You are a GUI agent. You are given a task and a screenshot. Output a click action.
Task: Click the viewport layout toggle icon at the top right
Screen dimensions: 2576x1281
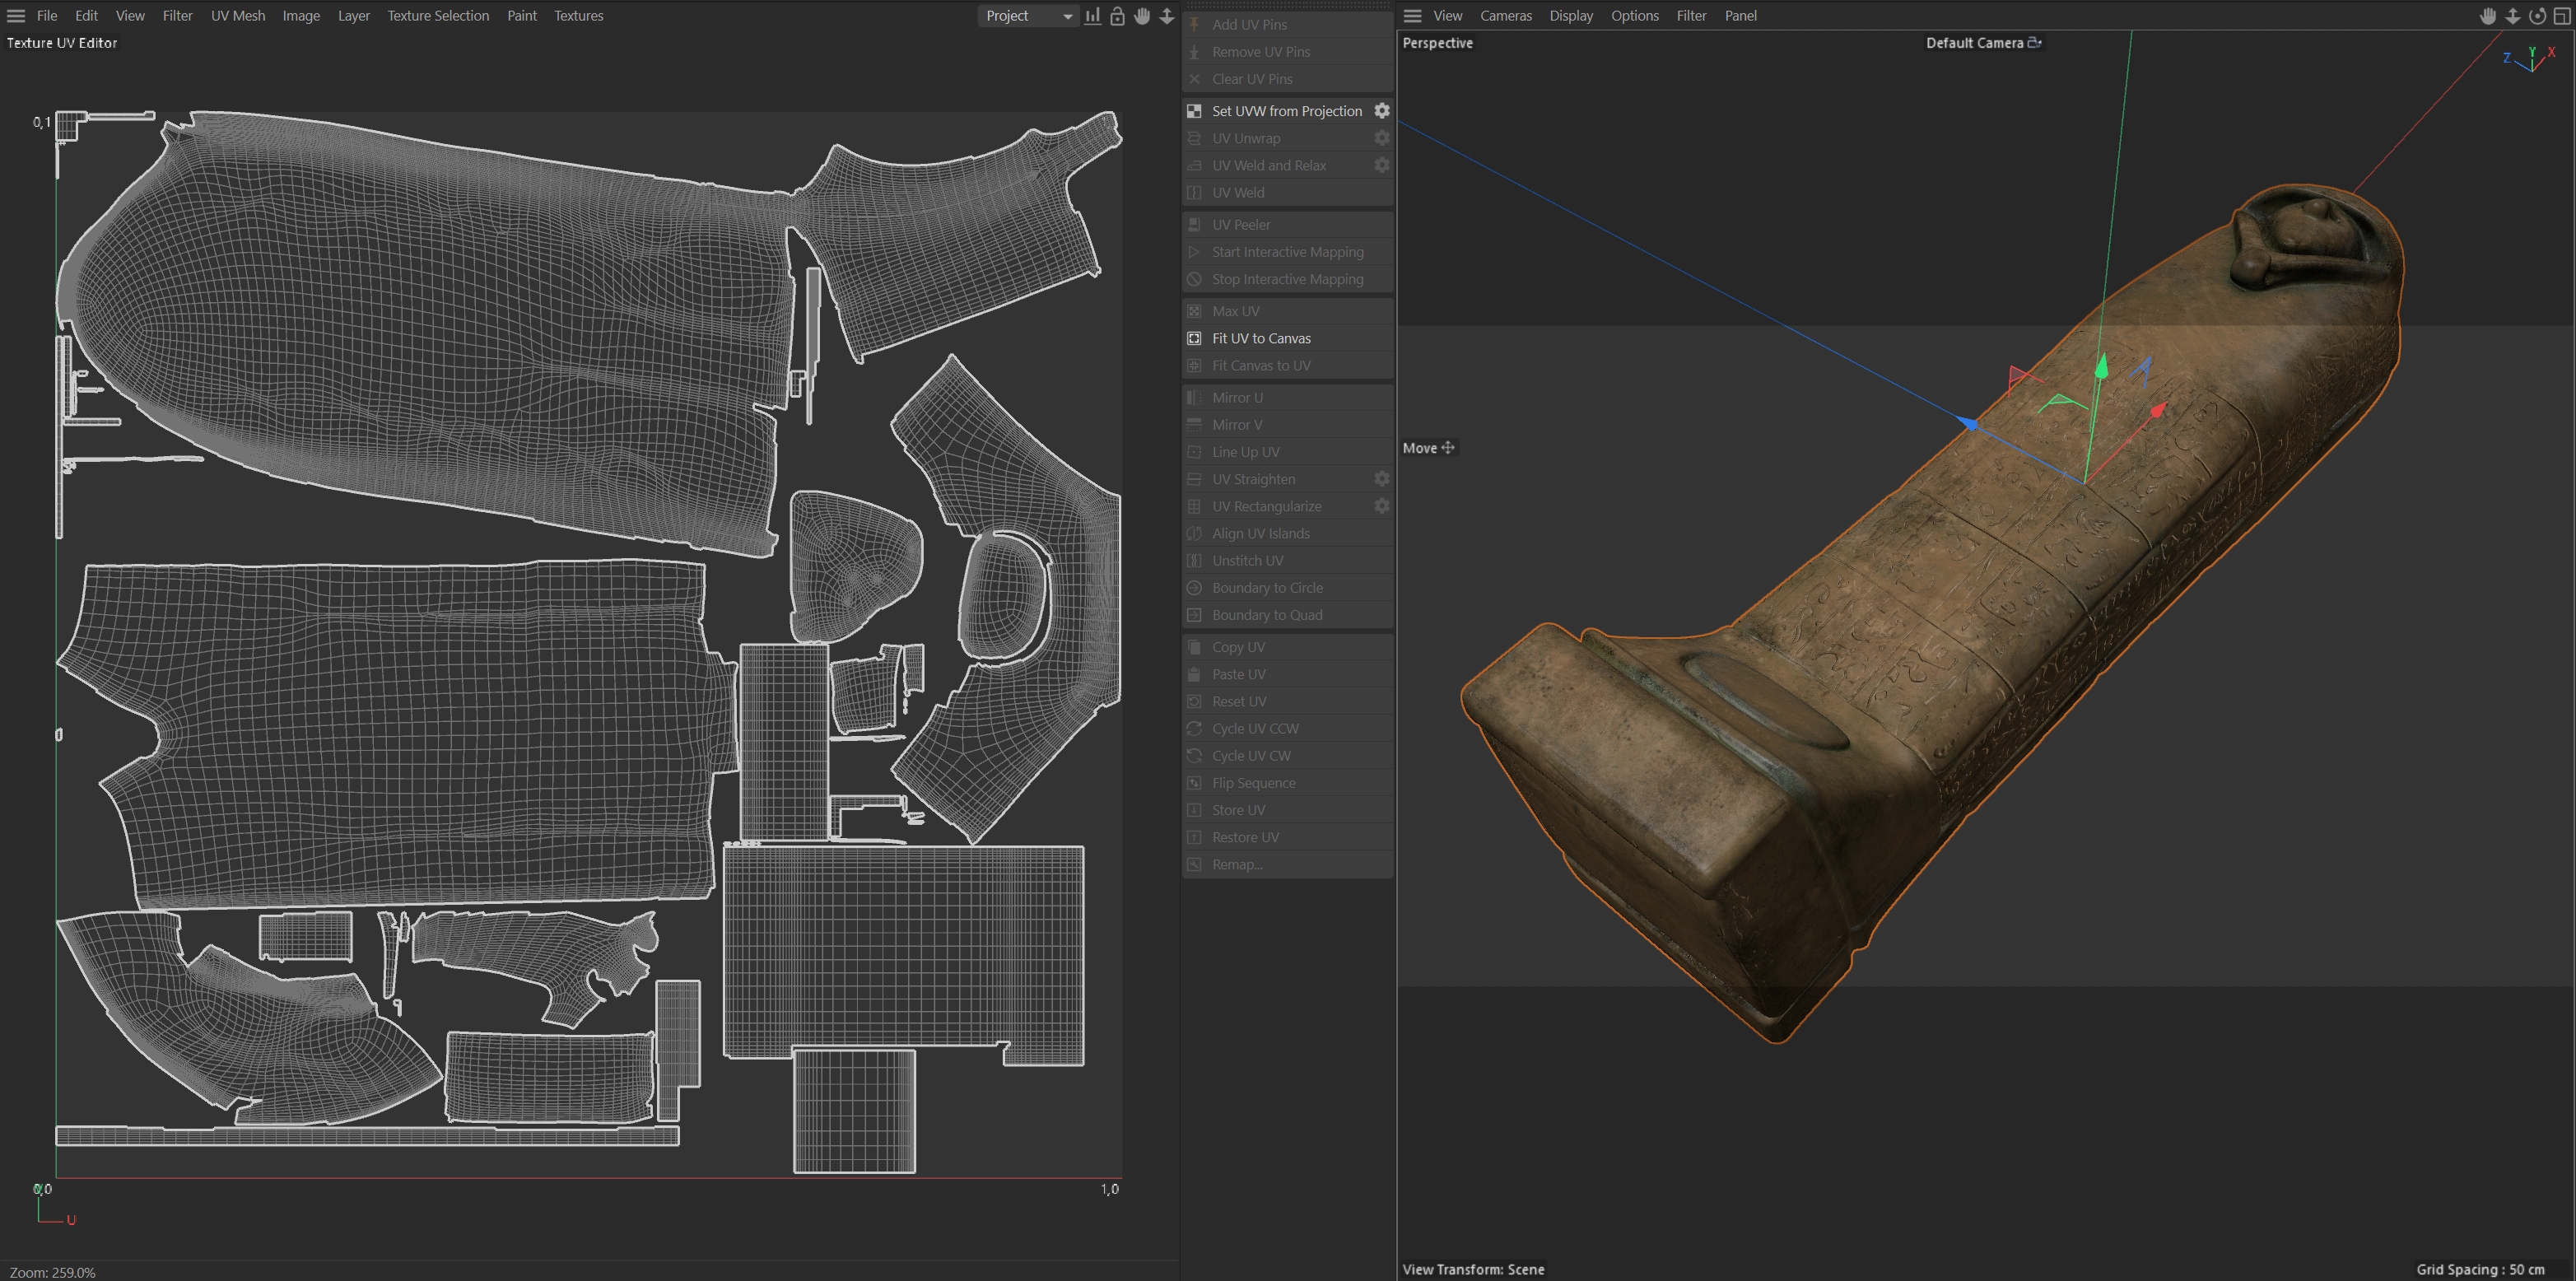2562,16
